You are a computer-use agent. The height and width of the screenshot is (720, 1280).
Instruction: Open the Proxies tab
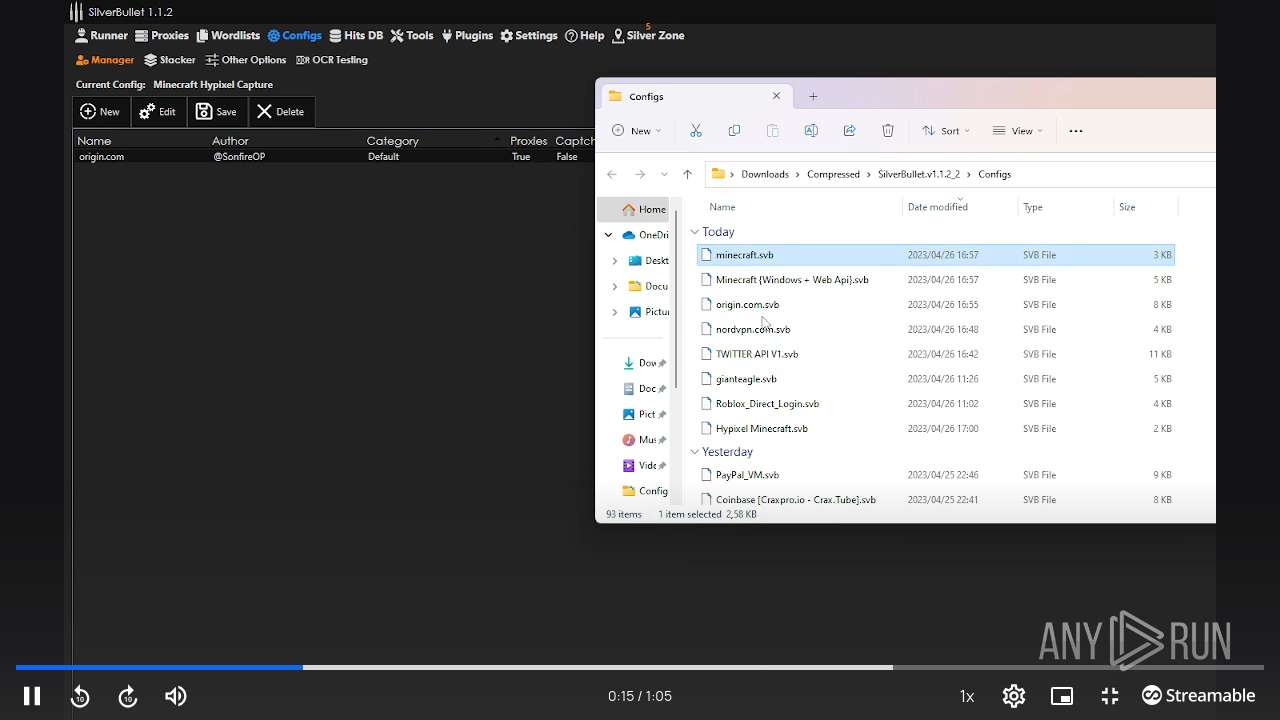pos(162,35)
